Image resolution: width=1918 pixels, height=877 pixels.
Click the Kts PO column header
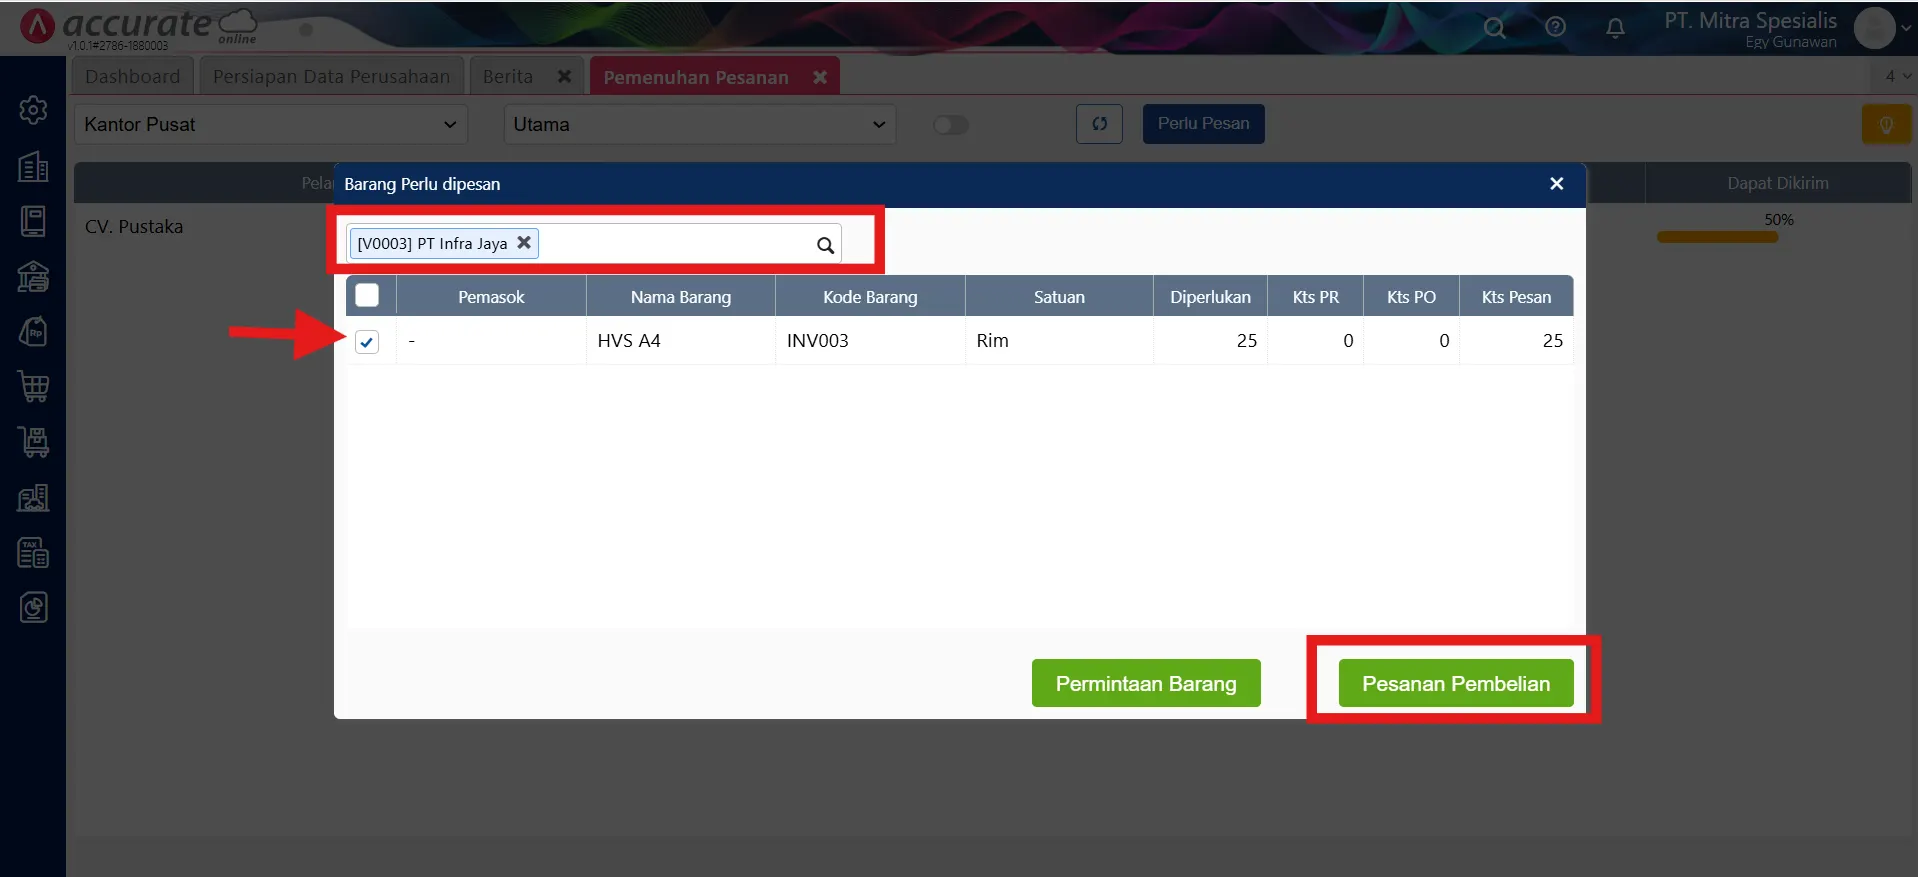point(1411,297)
